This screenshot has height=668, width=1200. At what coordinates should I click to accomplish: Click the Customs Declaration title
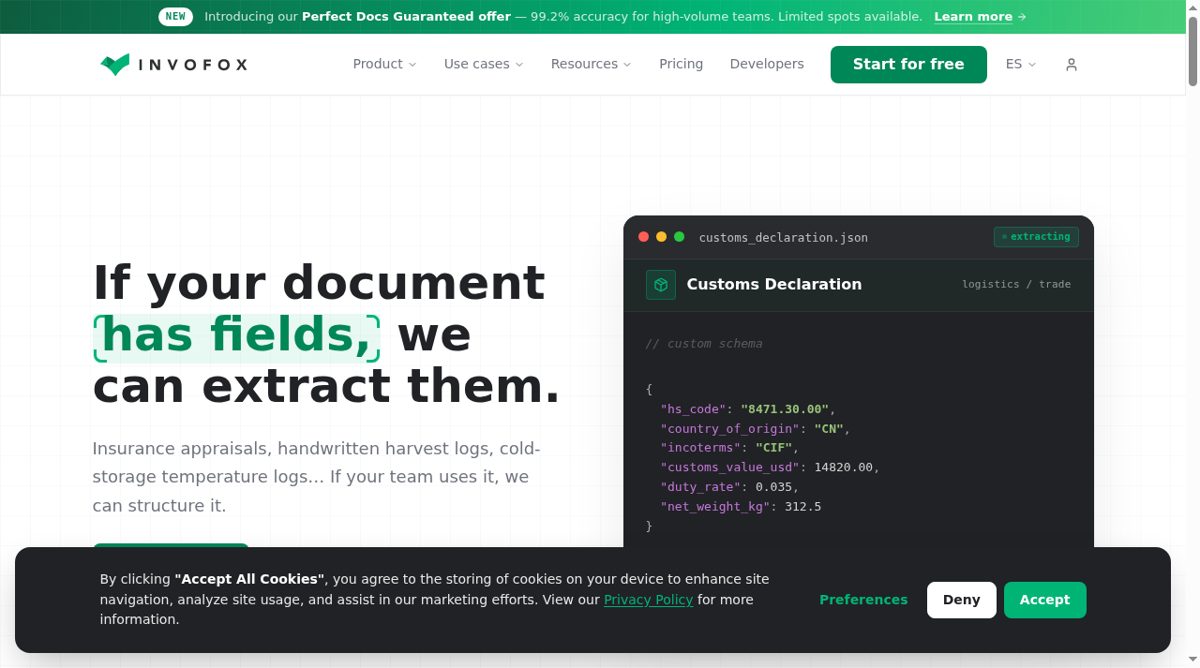pyautogui.click(x=774, y=284)
